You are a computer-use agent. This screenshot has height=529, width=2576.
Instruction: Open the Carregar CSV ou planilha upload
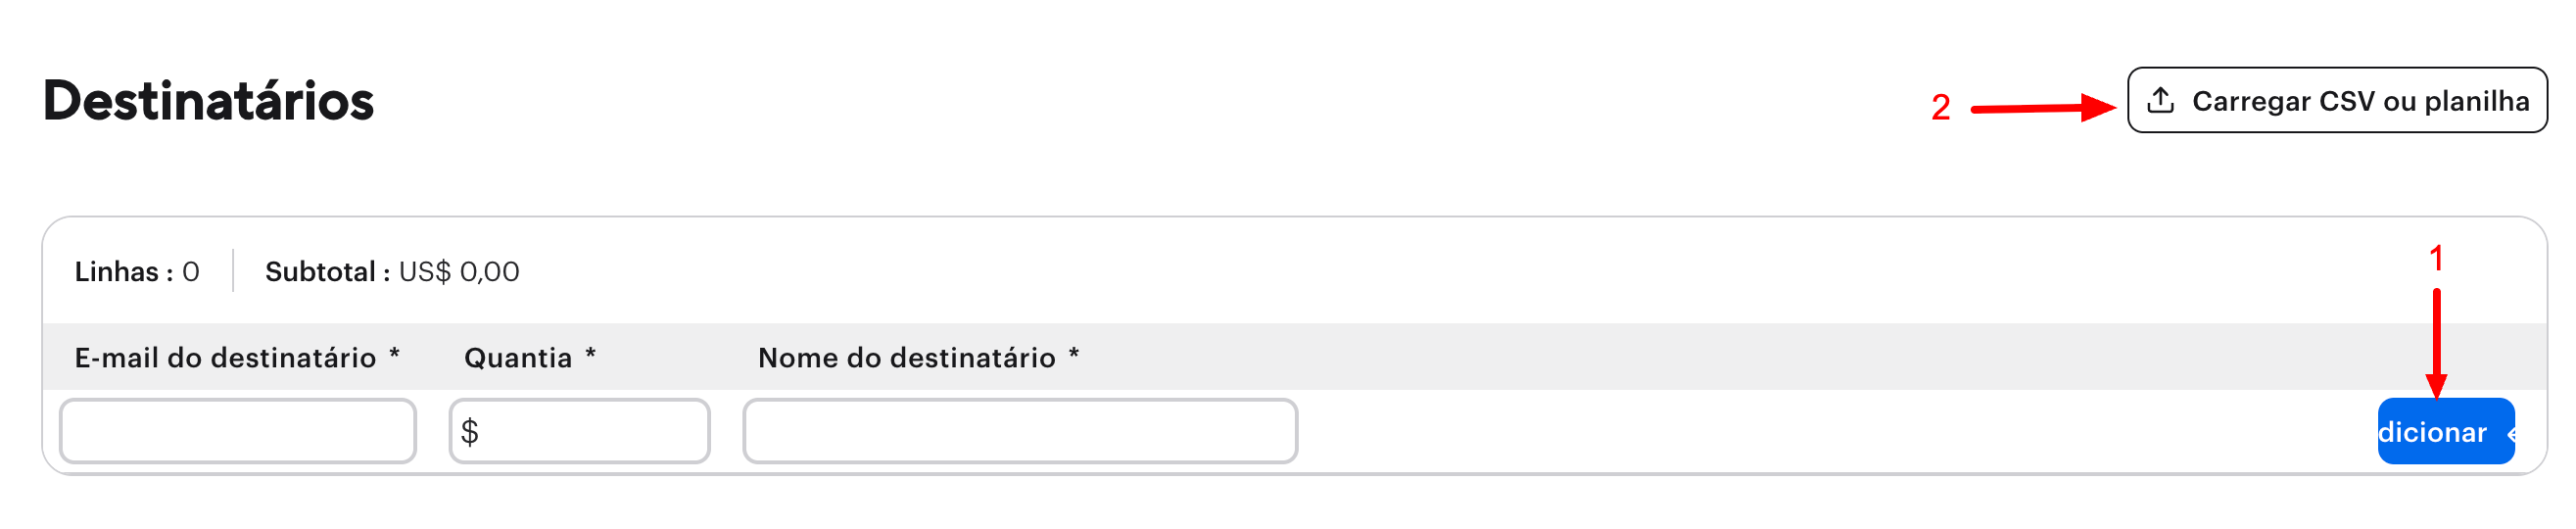coord(2336,101)
